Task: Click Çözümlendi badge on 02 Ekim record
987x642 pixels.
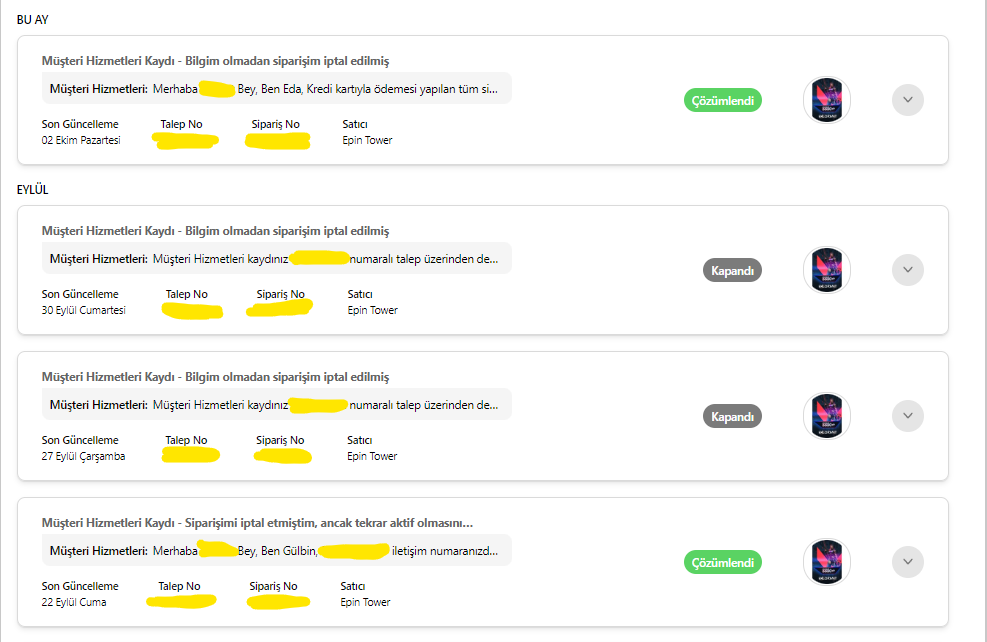Action: coord(723,100)
